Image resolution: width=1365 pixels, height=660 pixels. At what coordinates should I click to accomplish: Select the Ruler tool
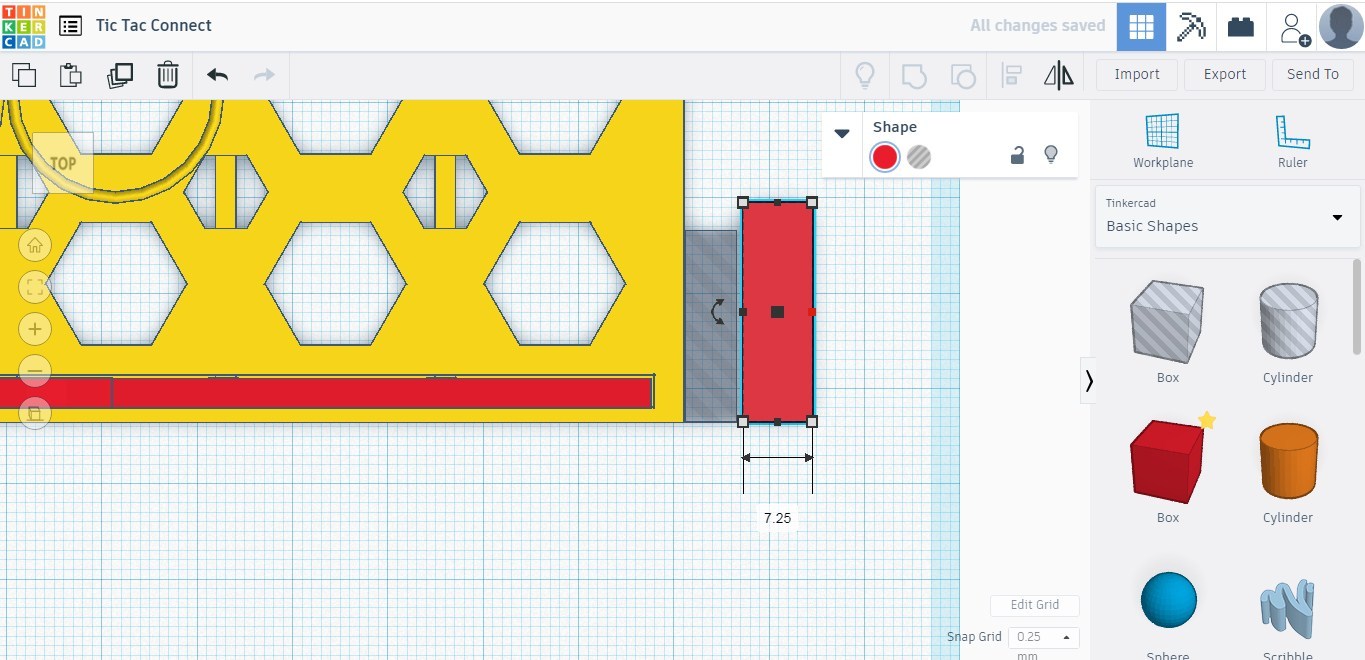click(x=1292, y=141)
